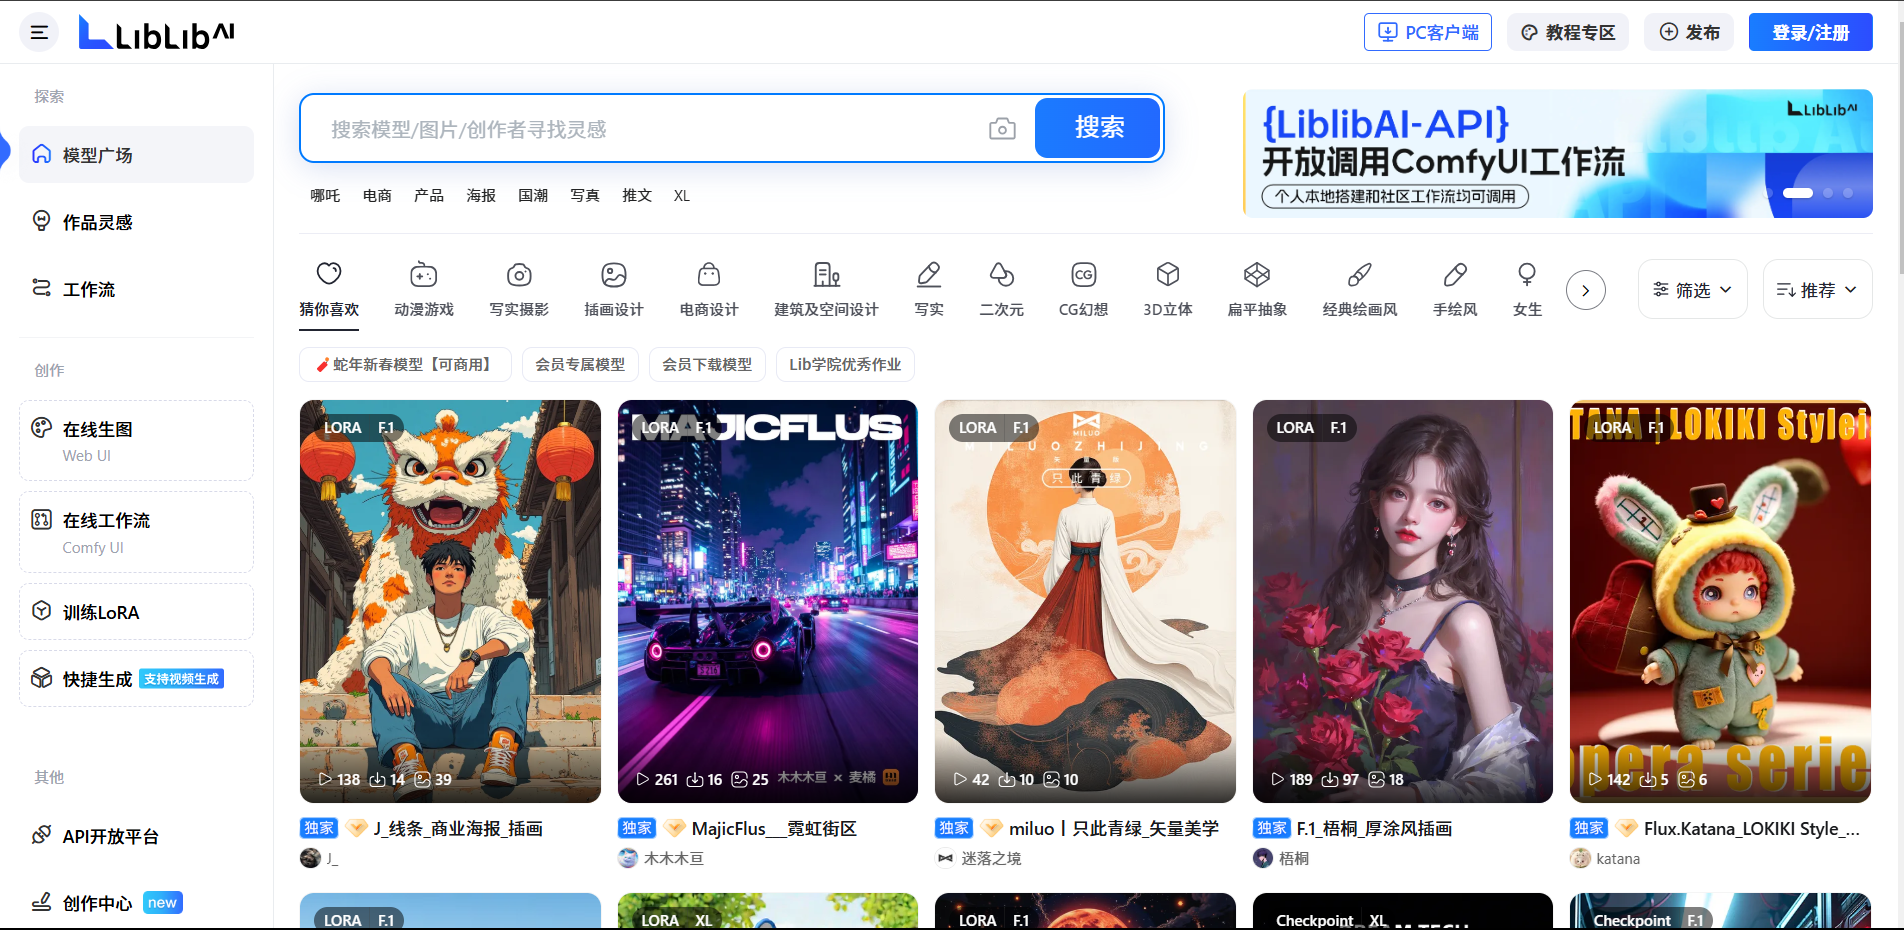Switch banner slide using the active carousel indicator
Image resolution: width=1904 pixels, height=930 pixels.
(x=1797, y=193)
